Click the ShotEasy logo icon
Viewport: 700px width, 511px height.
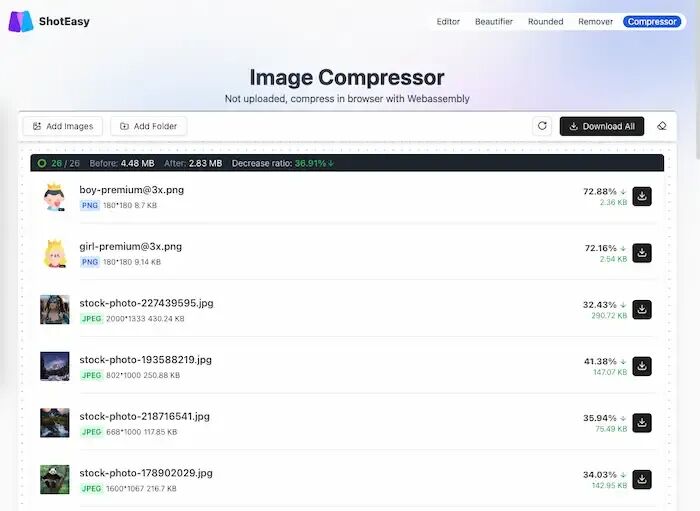pyautogui.click(x=21, y=21)
